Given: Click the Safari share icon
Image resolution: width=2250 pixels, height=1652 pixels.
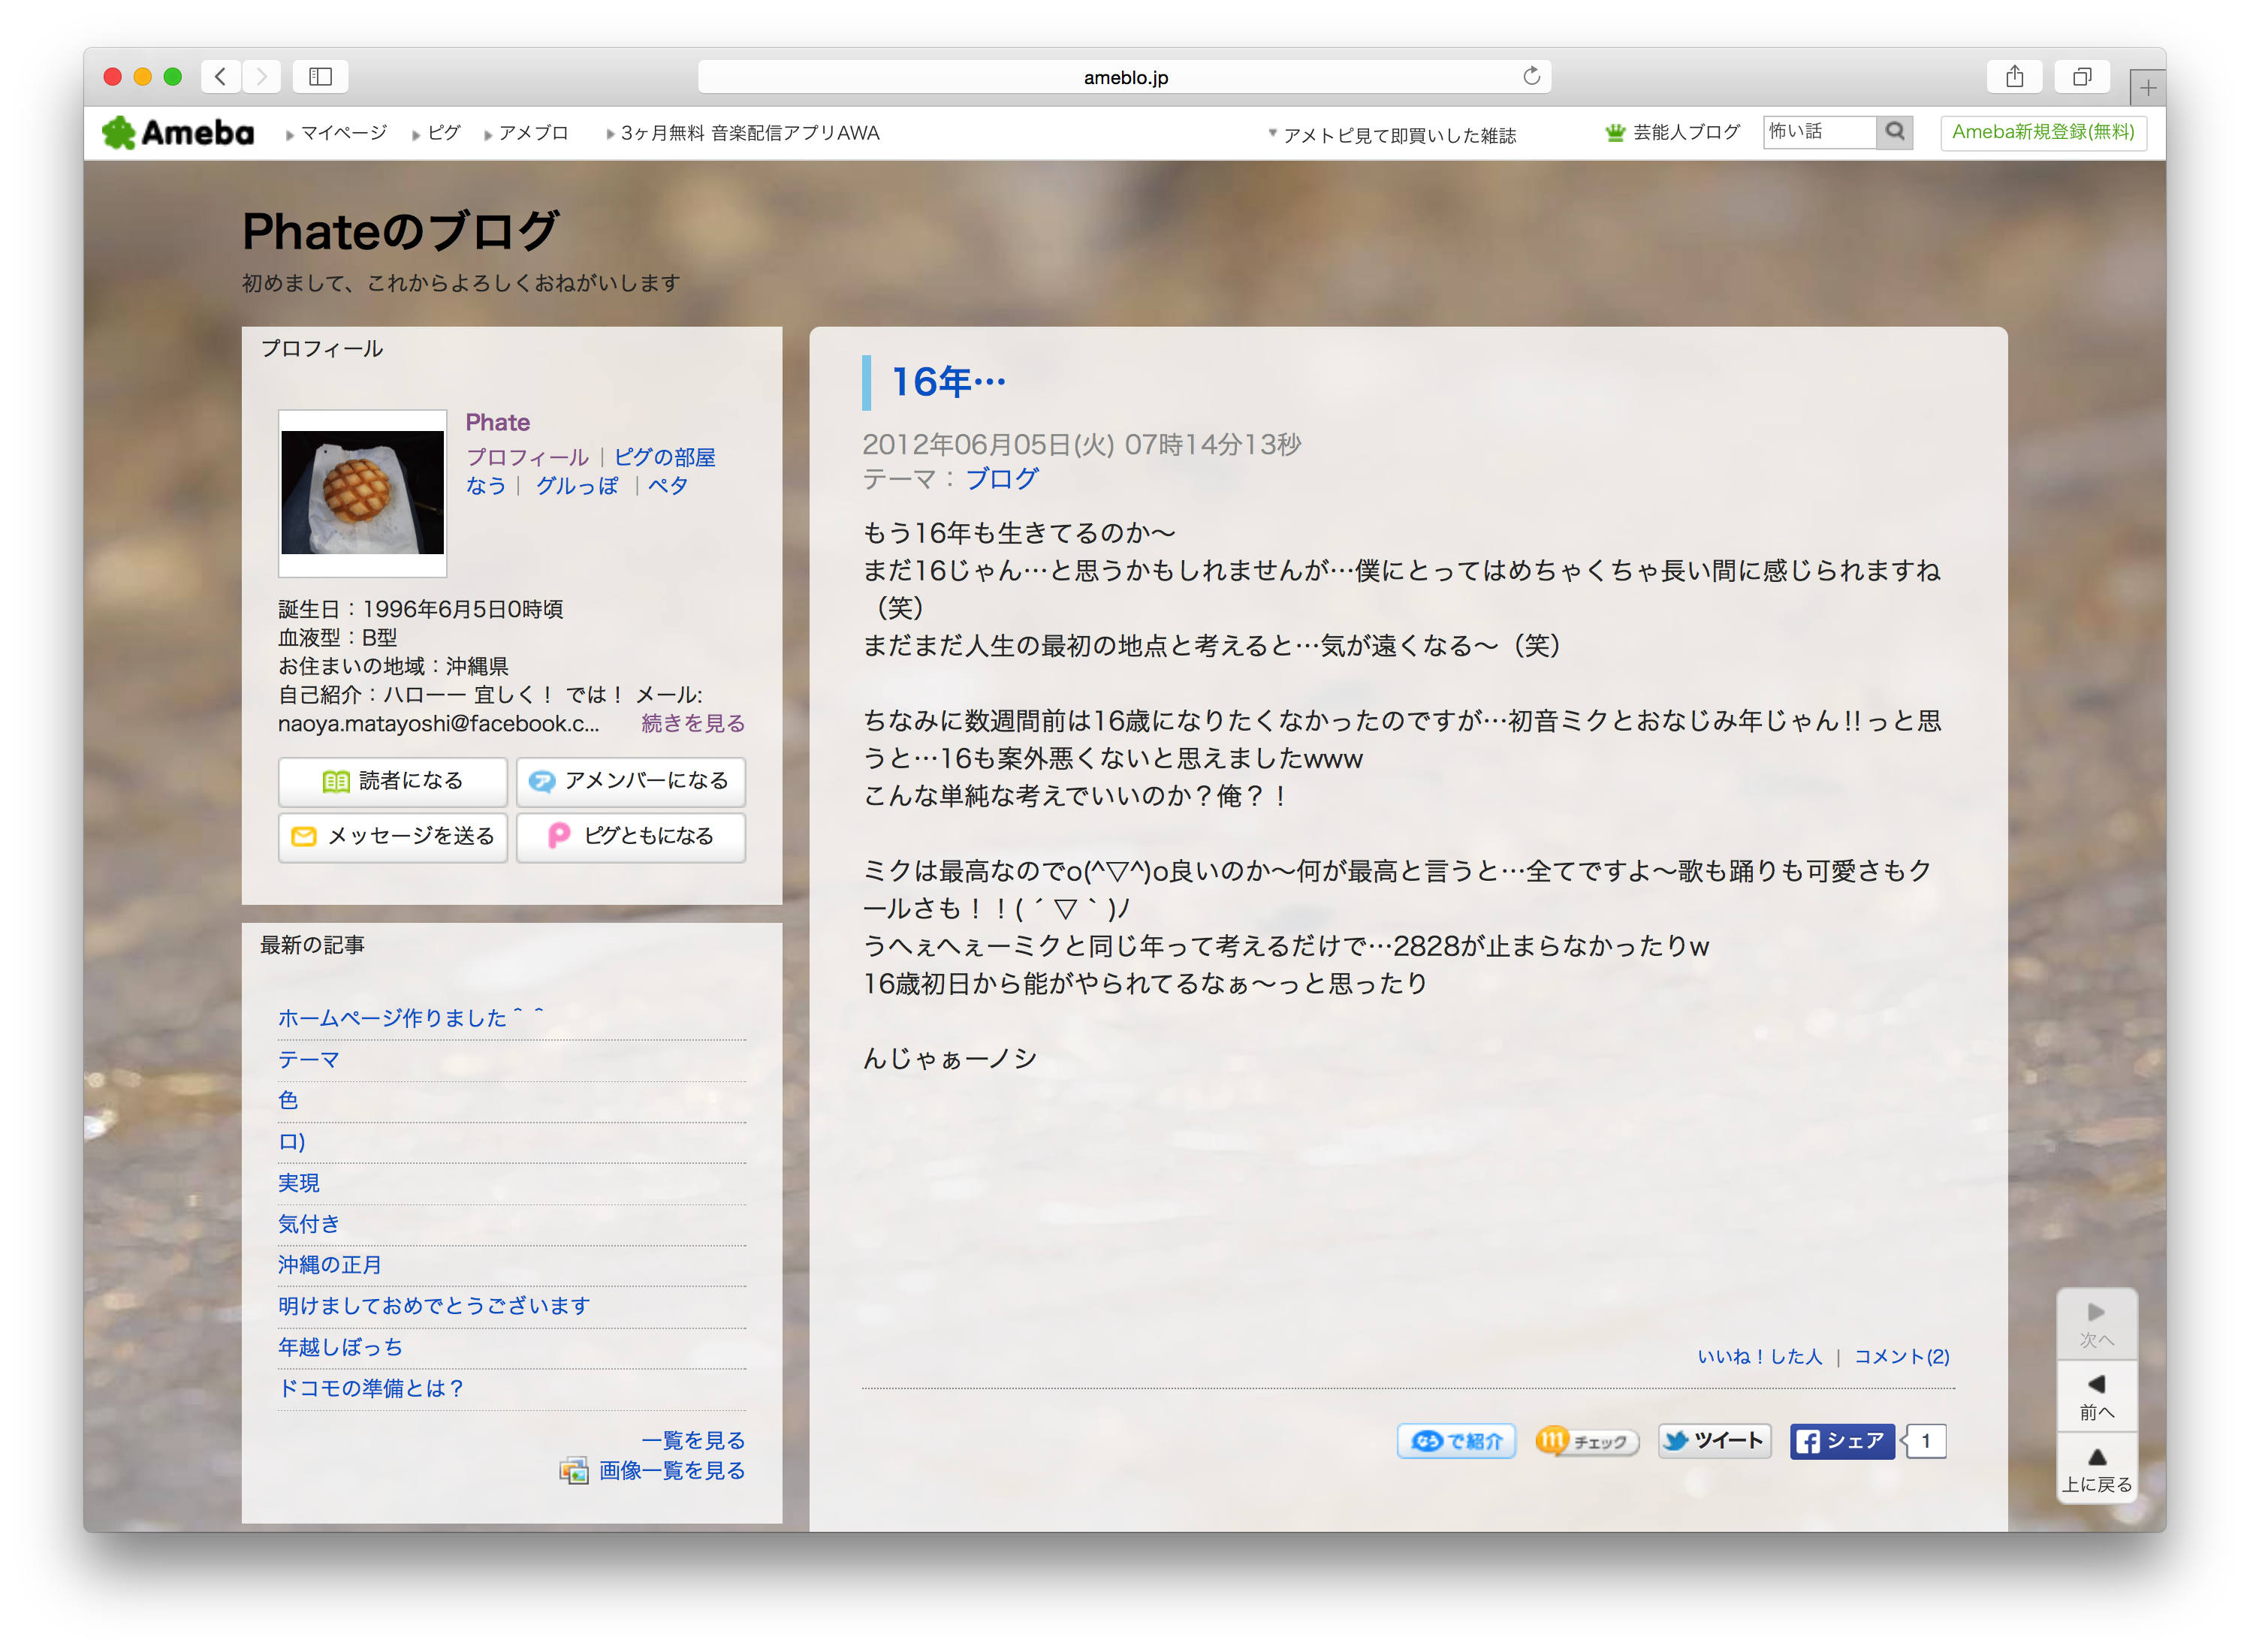Looking at the screenshot, I should (2014, 77).
